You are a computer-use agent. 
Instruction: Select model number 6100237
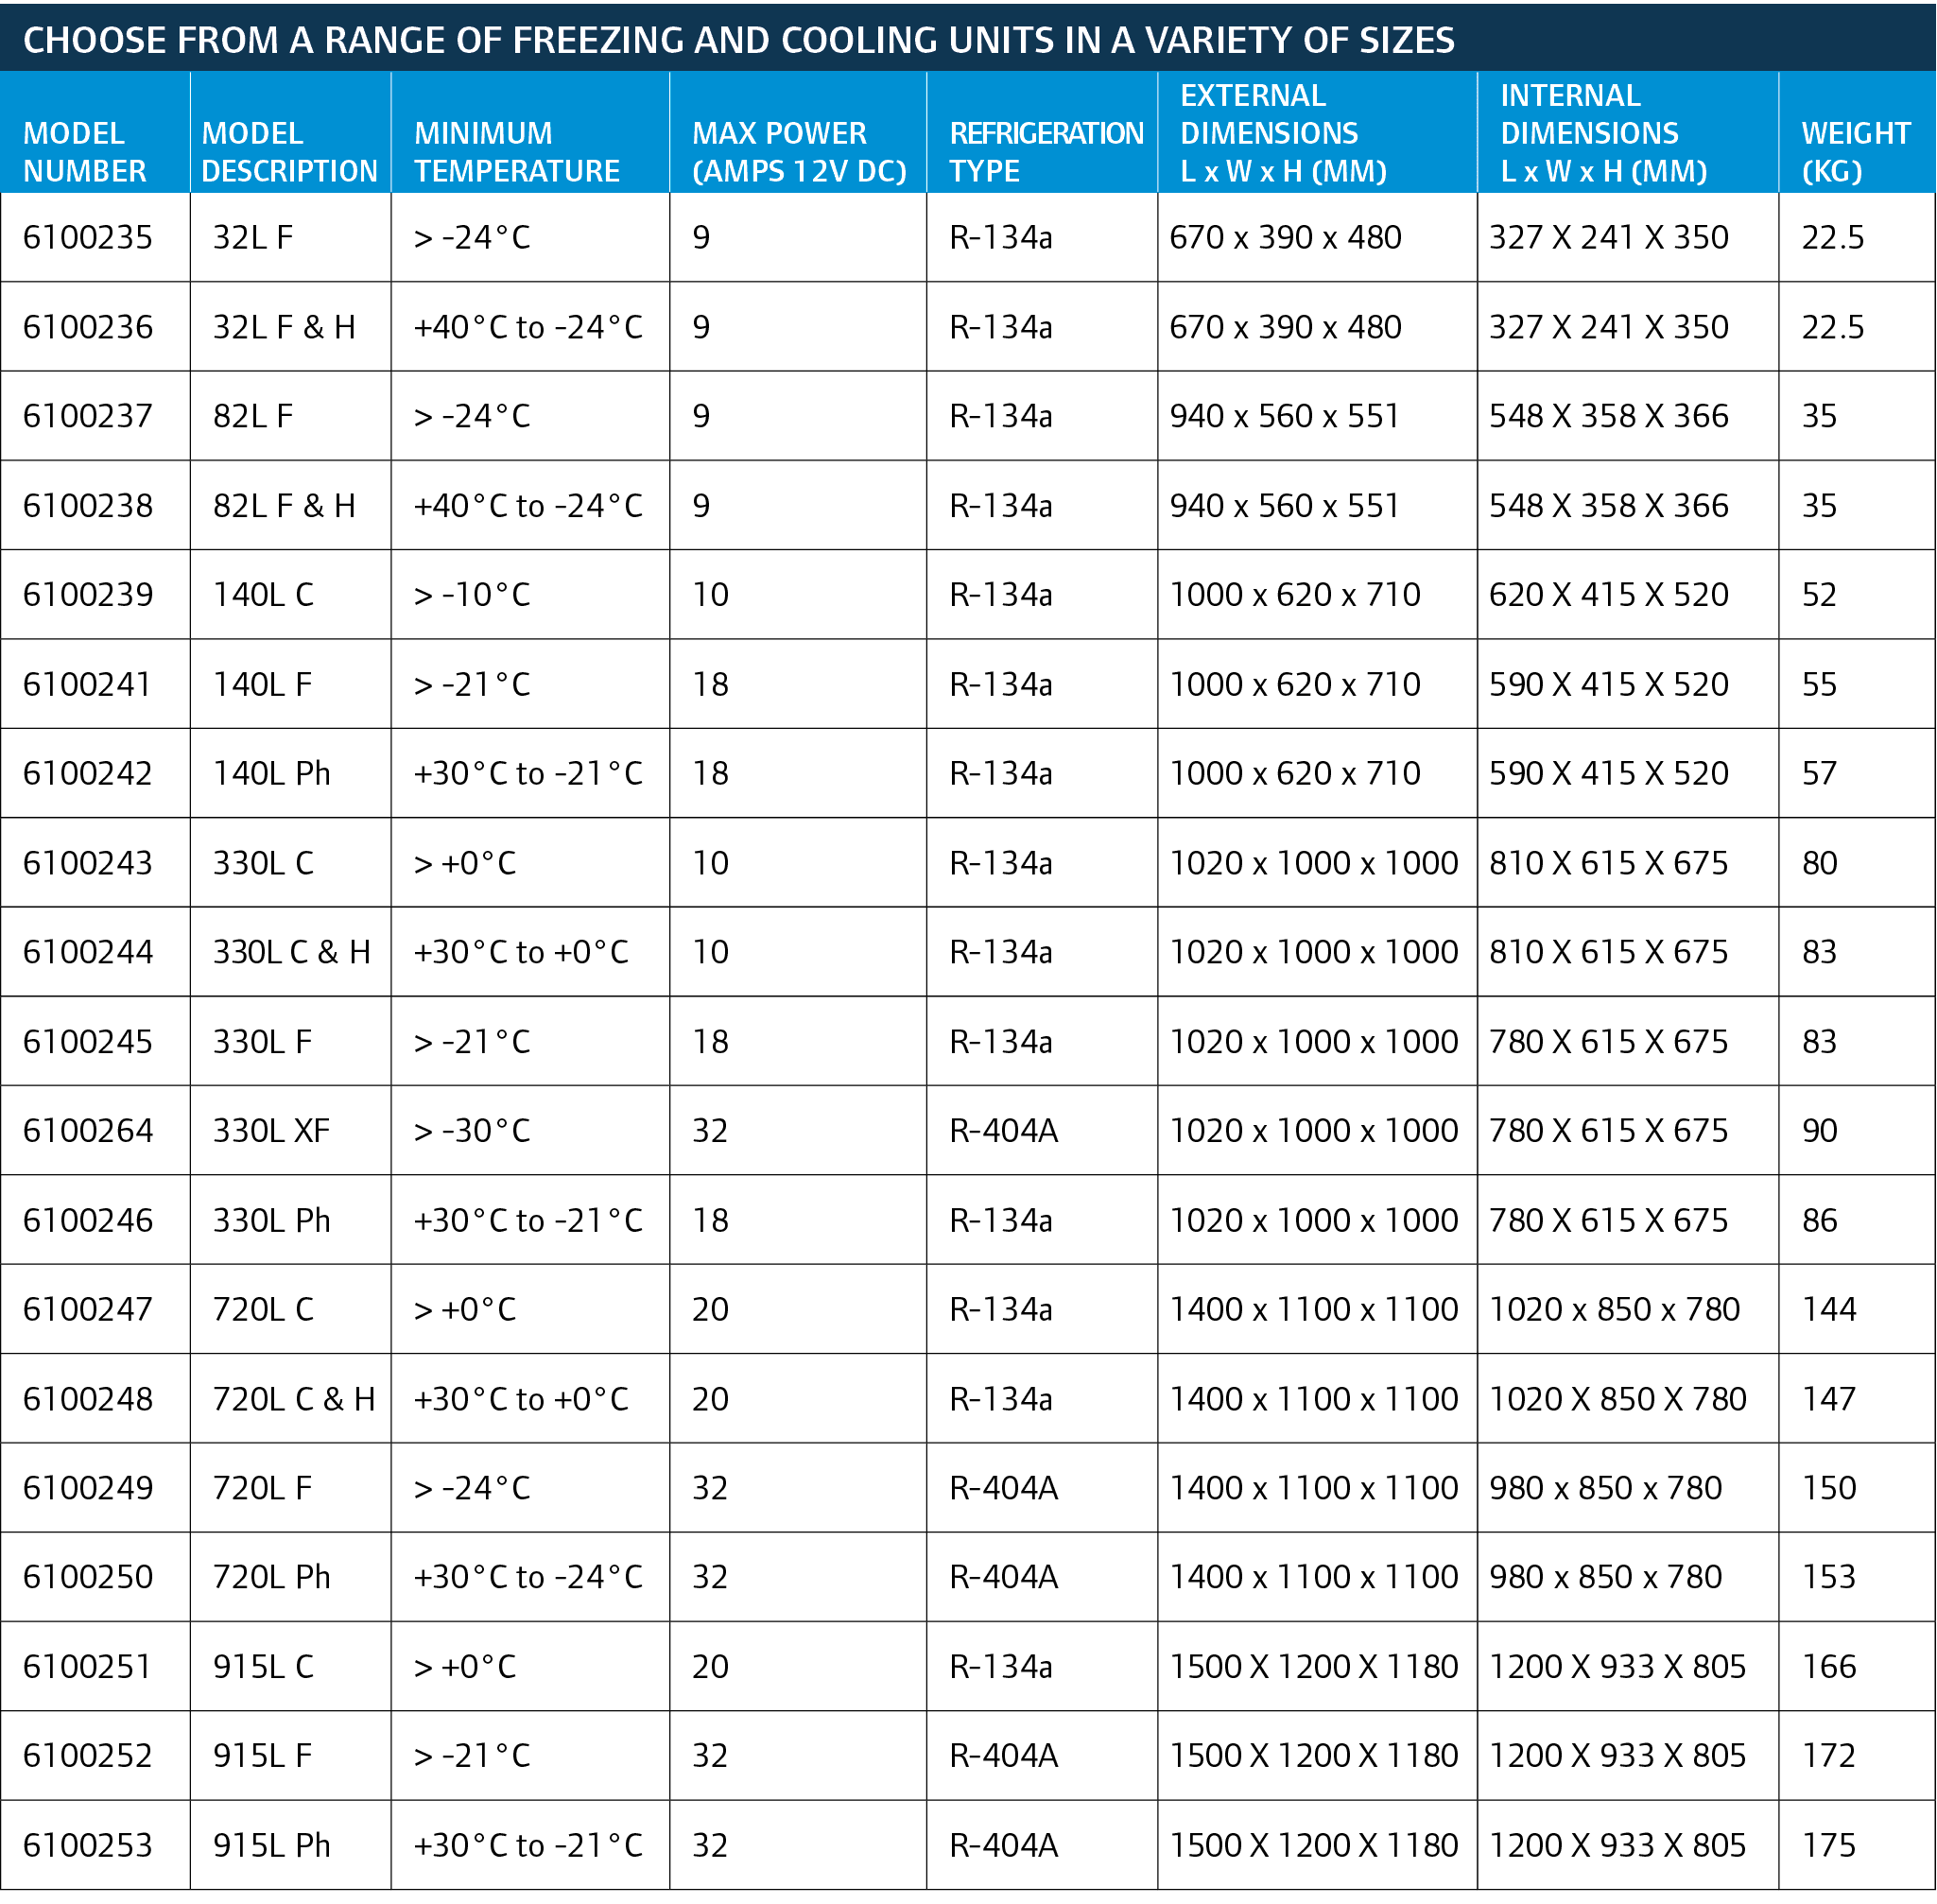click(88, 416)
